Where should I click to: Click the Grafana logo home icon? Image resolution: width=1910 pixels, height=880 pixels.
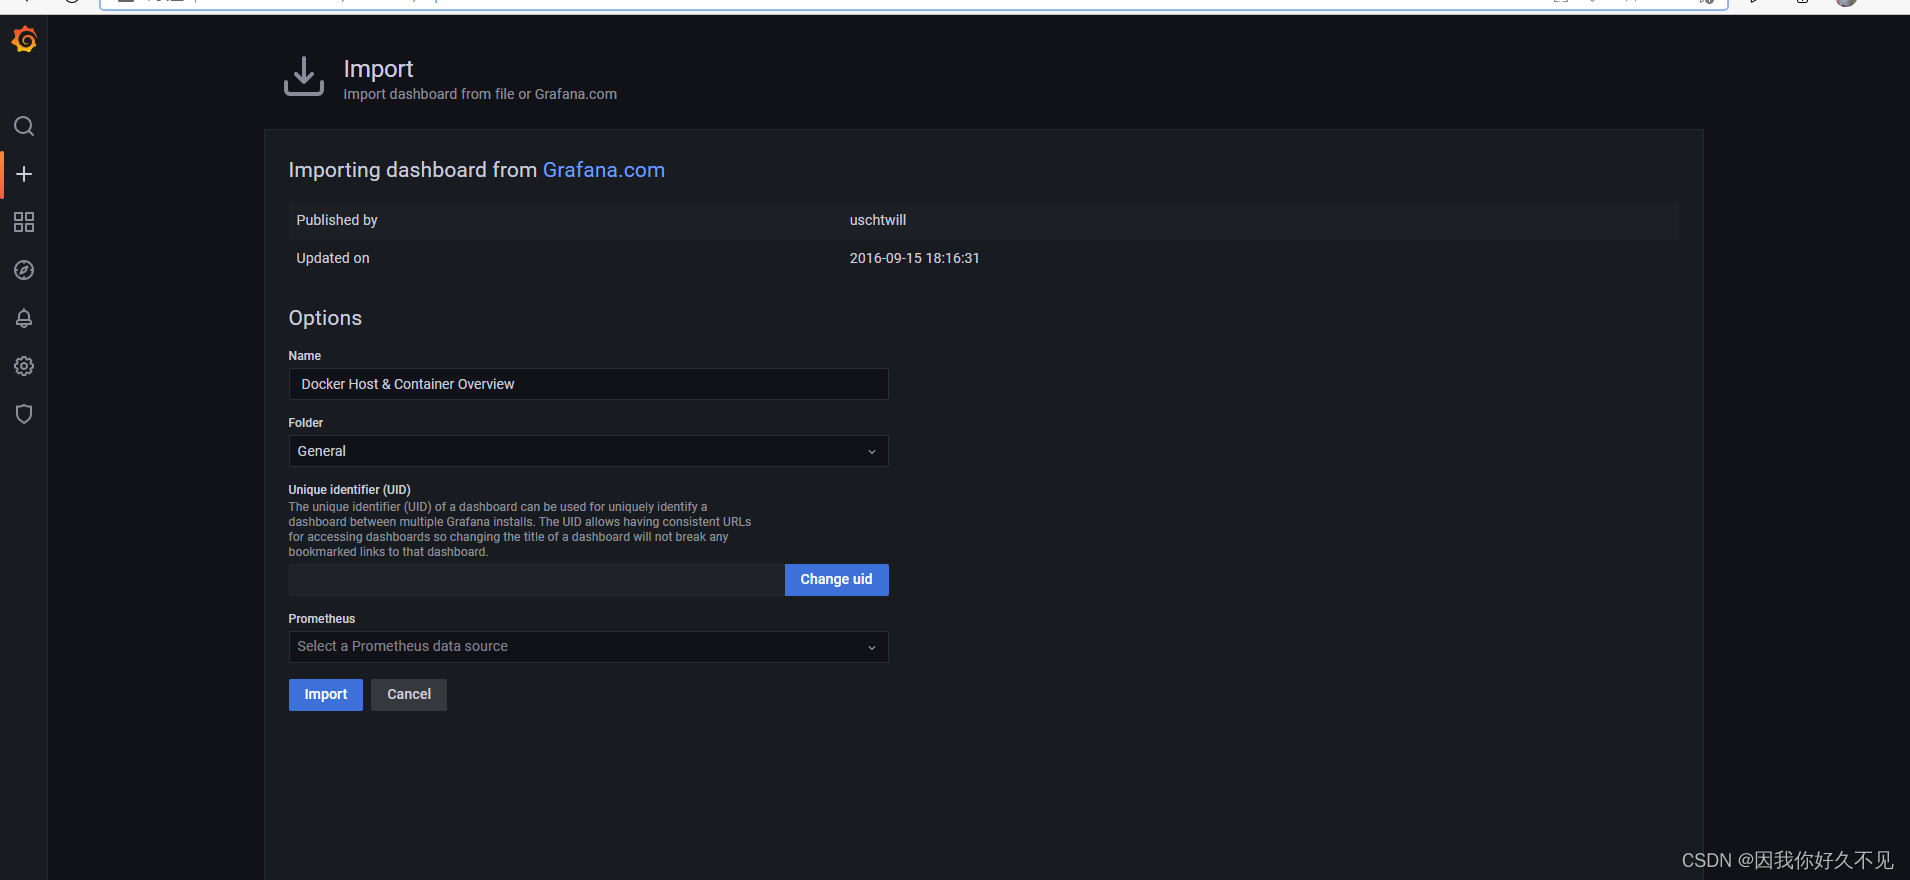point(24,39)
